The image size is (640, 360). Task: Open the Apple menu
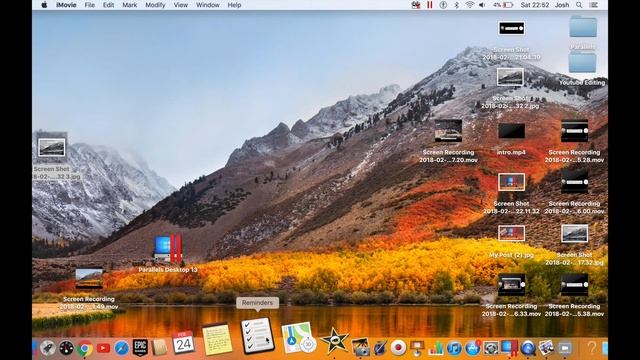(44, 5)
